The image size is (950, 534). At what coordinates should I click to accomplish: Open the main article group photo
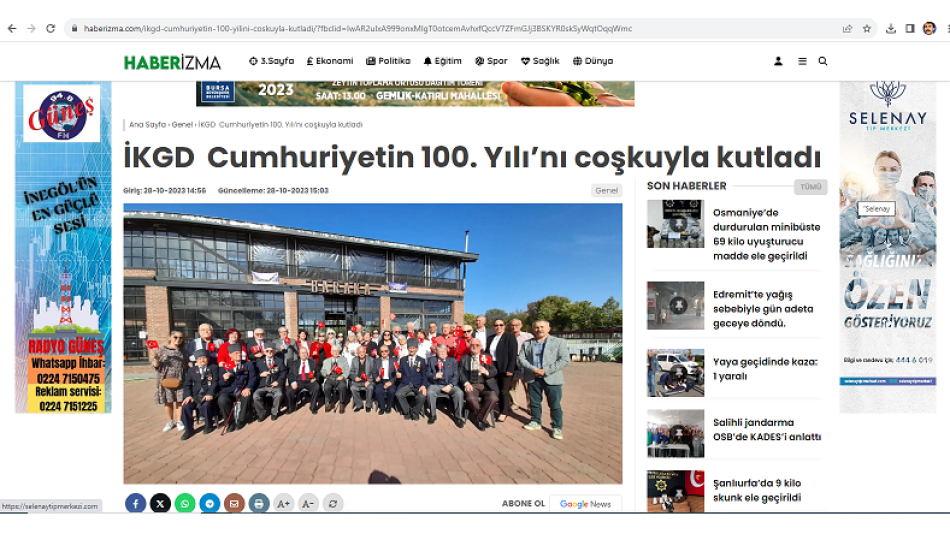[373, 344]
